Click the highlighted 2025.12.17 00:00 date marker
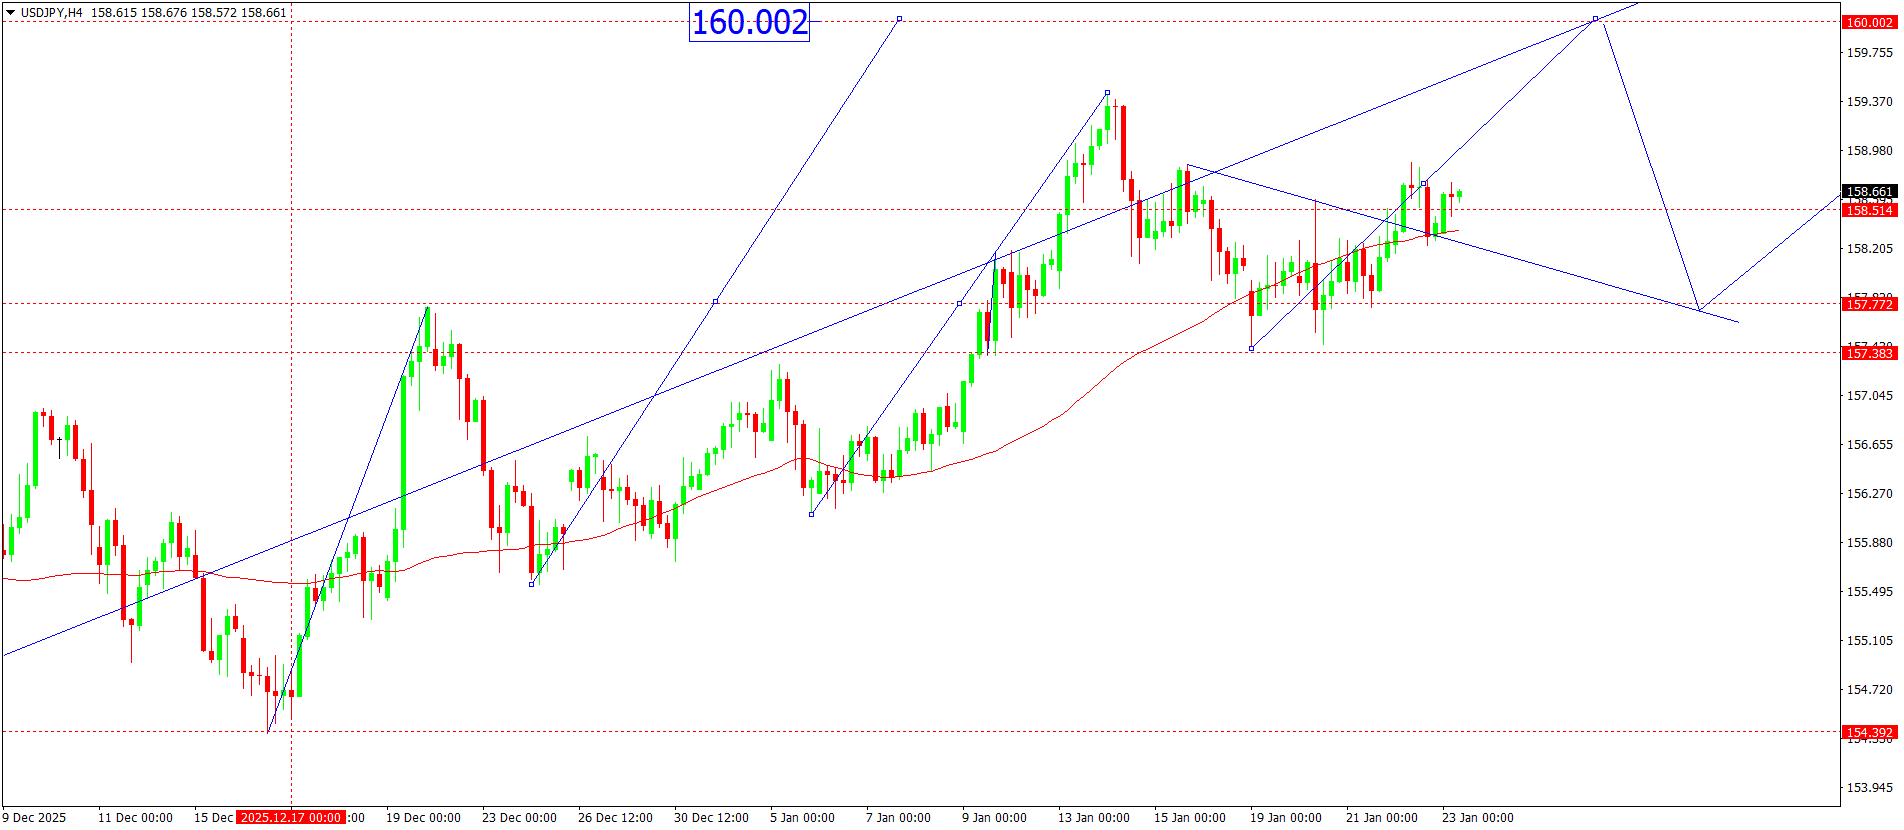 point(291,817)
